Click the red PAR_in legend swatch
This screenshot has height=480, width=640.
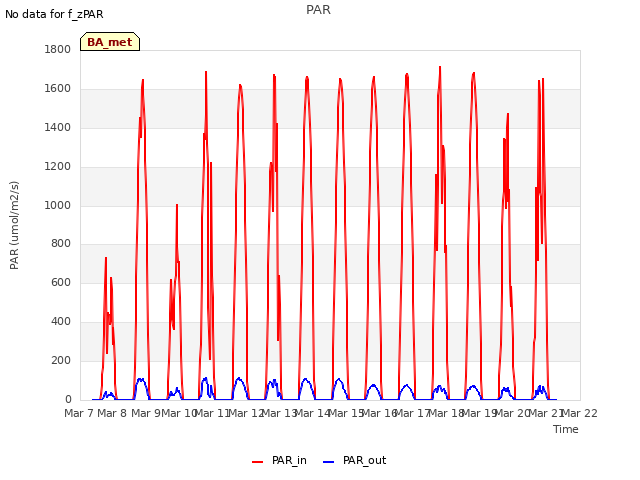[258, 462]
